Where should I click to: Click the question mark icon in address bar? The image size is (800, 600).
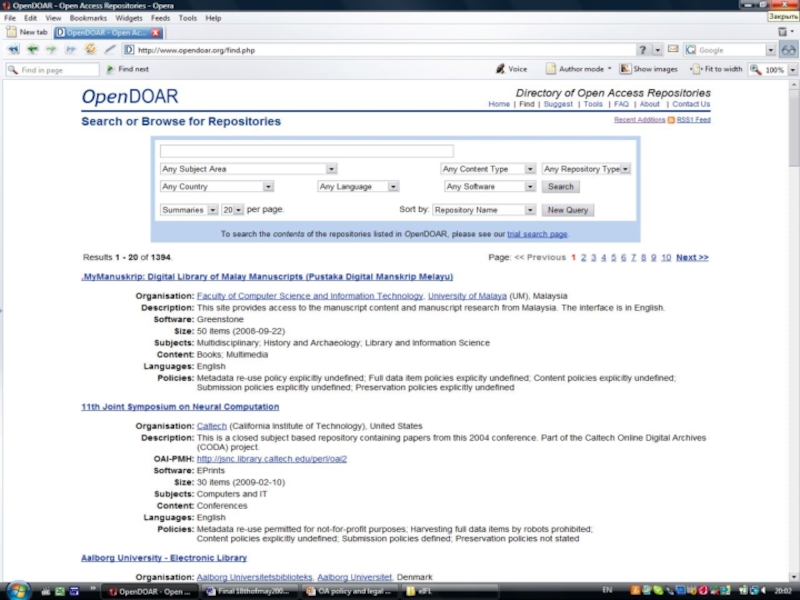642,49
